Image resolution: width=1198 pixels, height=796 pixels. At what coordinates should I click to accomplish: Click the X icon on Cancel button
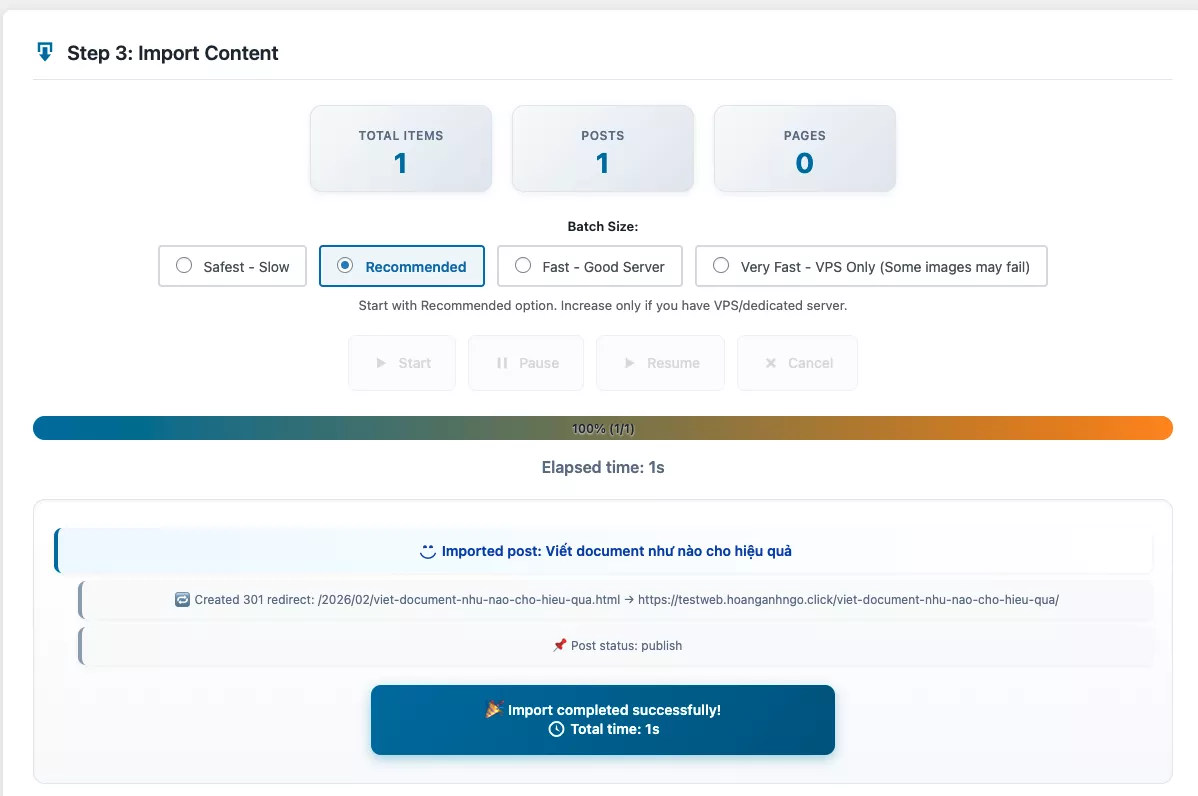(770, 363)
